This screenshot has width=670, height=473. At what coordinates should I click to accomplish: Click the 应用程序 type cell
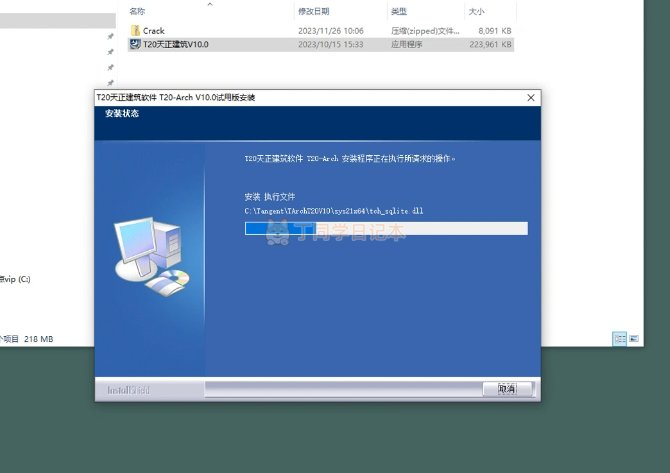(x=407, y=44)
